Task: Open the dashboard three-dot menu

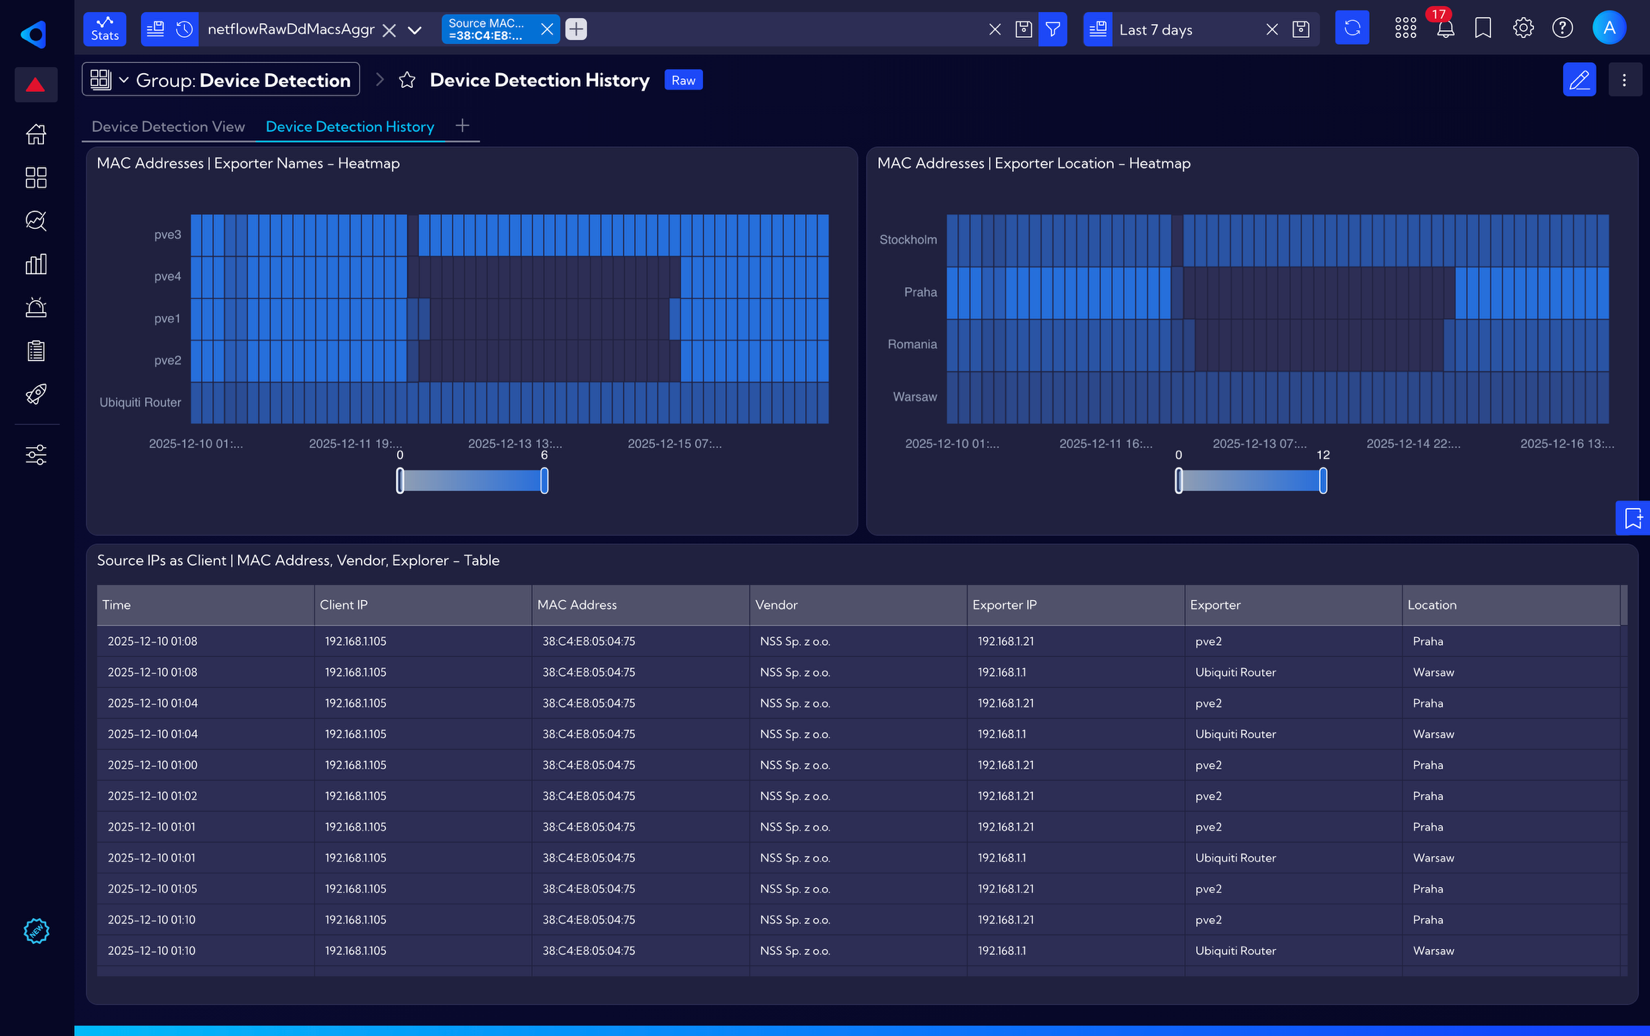Action: 1624,80
